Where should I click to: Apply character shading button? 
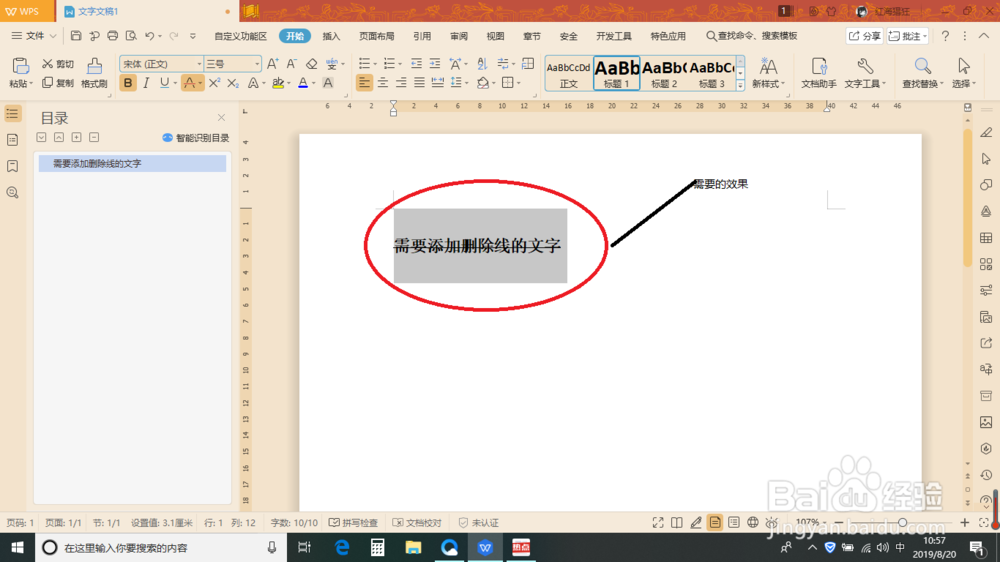pos(328,83)
